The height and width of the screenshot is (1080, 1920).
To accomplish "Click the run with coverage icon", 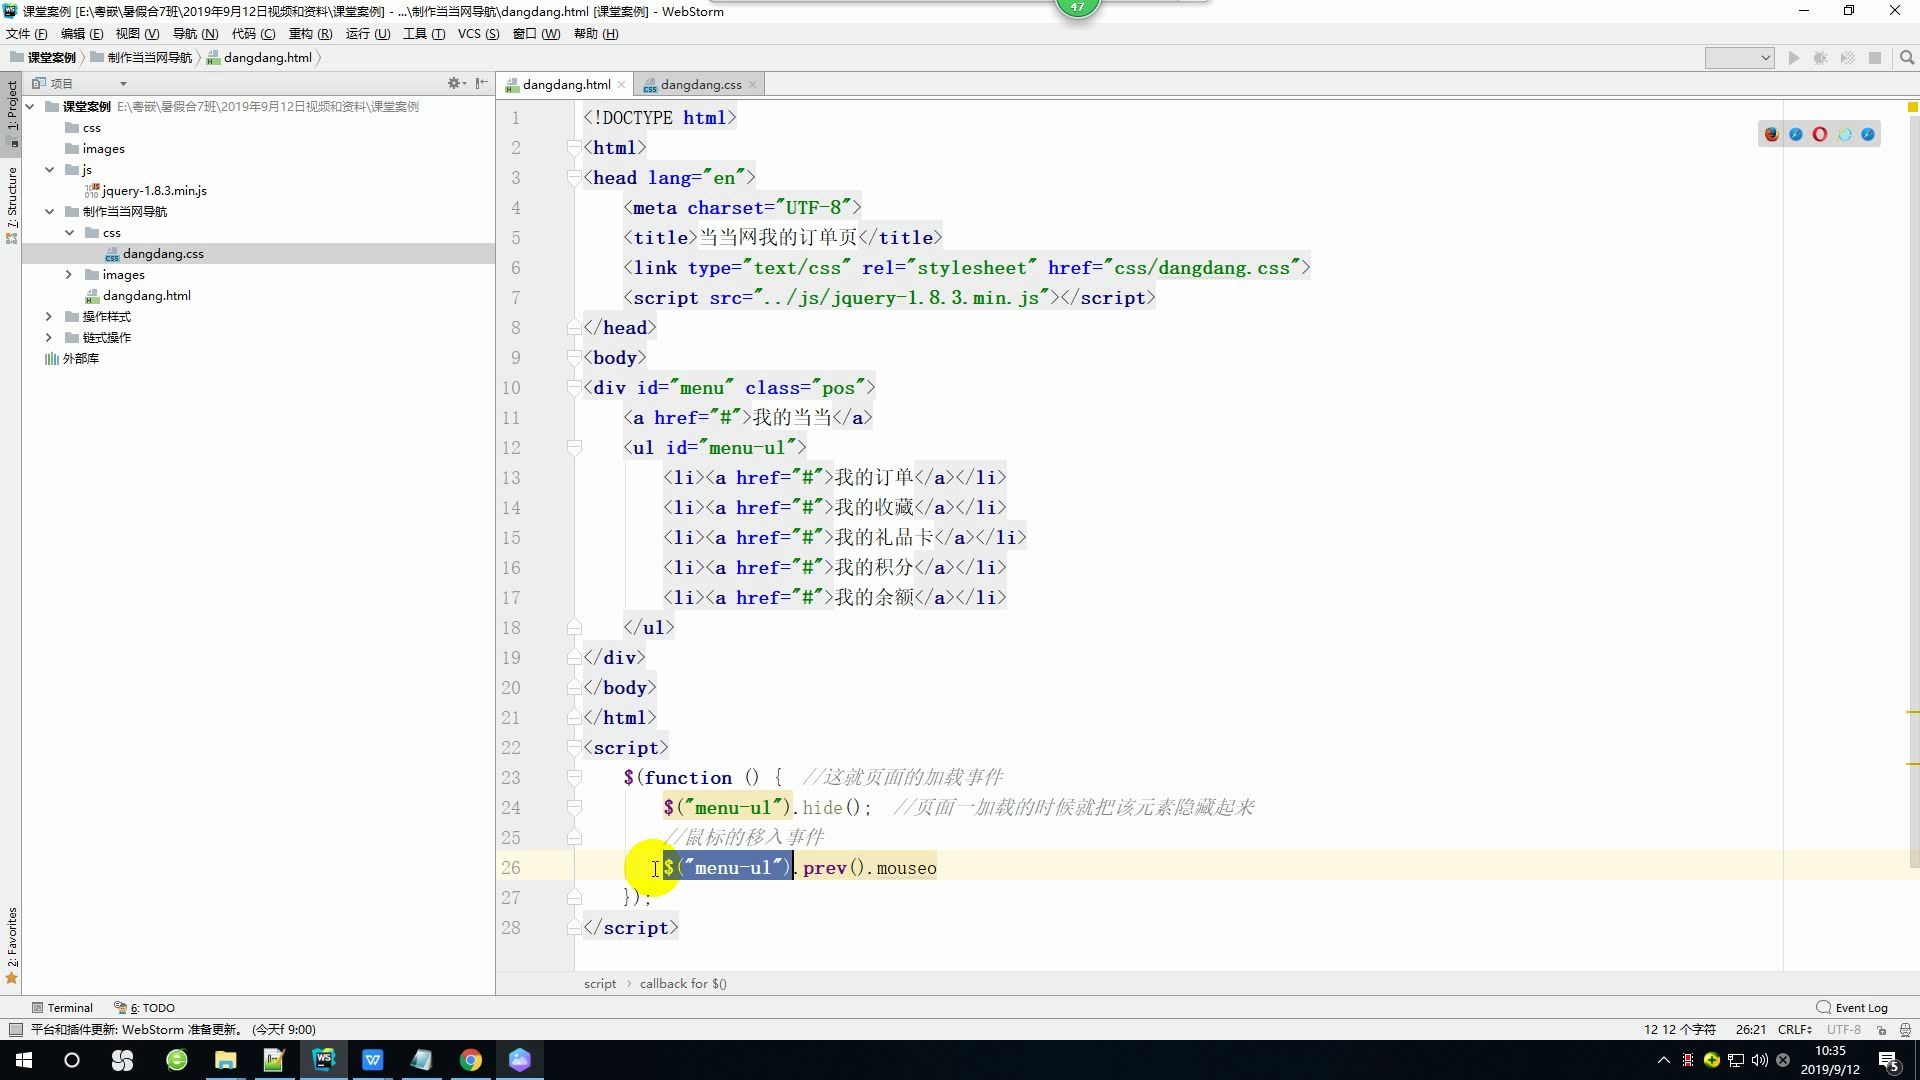I will click(1848, 58).
